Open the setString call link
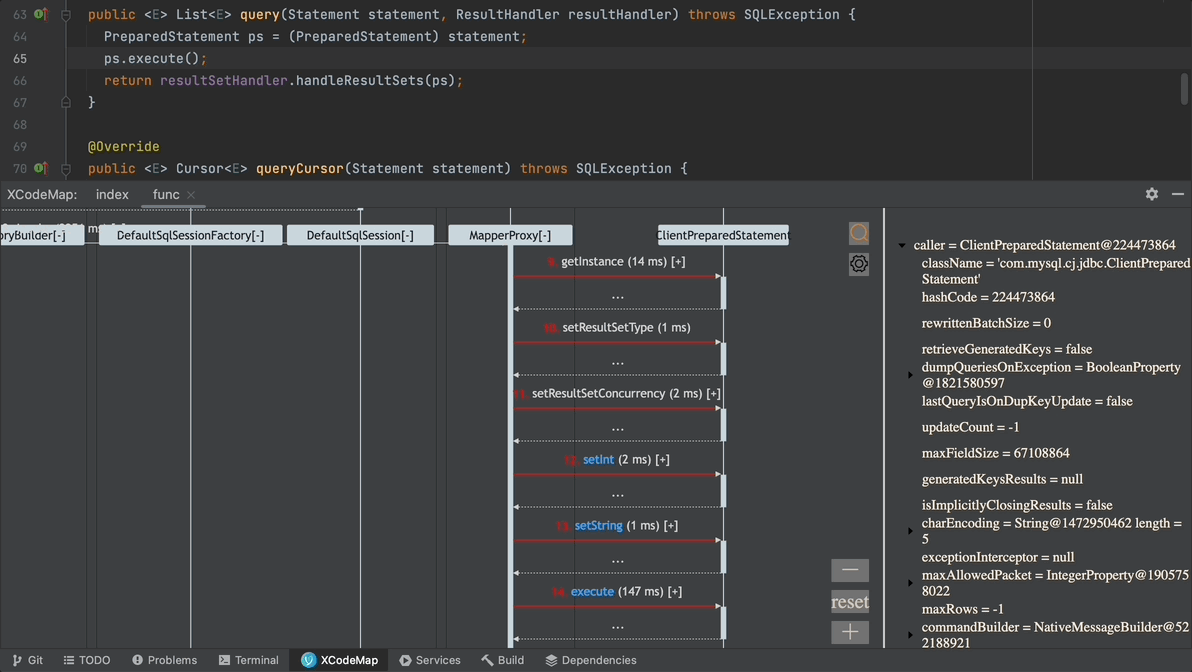The image size is (1192, 672). coord(598,525)
